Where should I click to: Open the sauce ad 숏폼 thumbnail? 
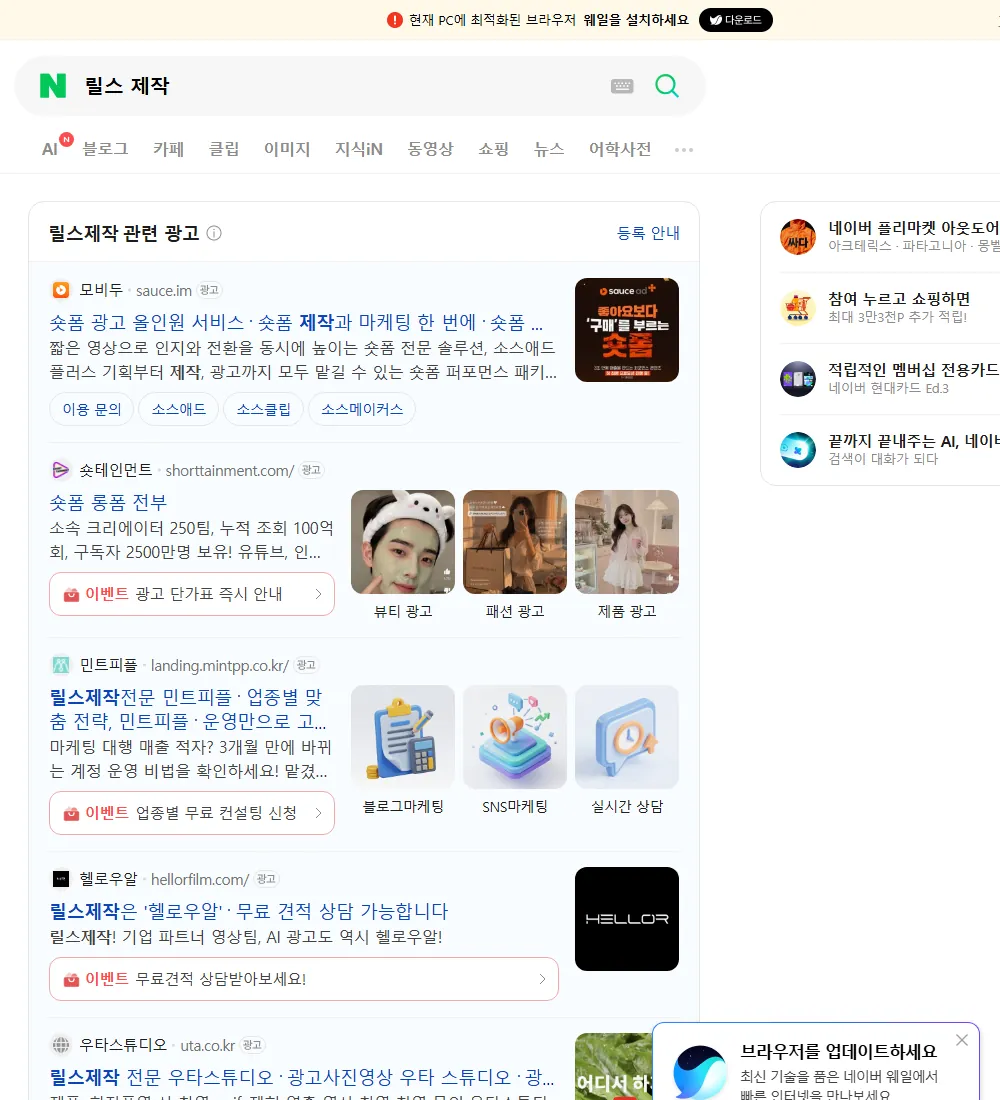627,330
